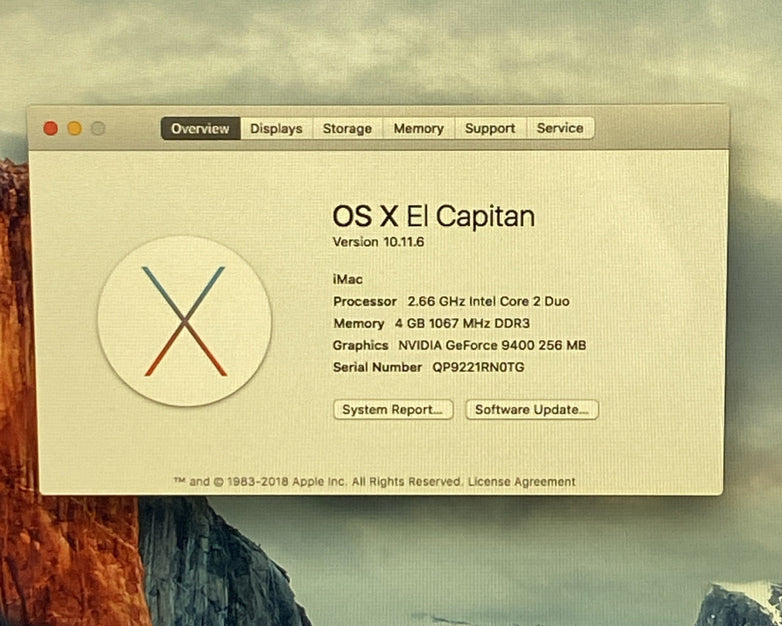Viewport: 782px width, 626px height.
Task: Go to the Memory tab
Action: coord(418,128)
